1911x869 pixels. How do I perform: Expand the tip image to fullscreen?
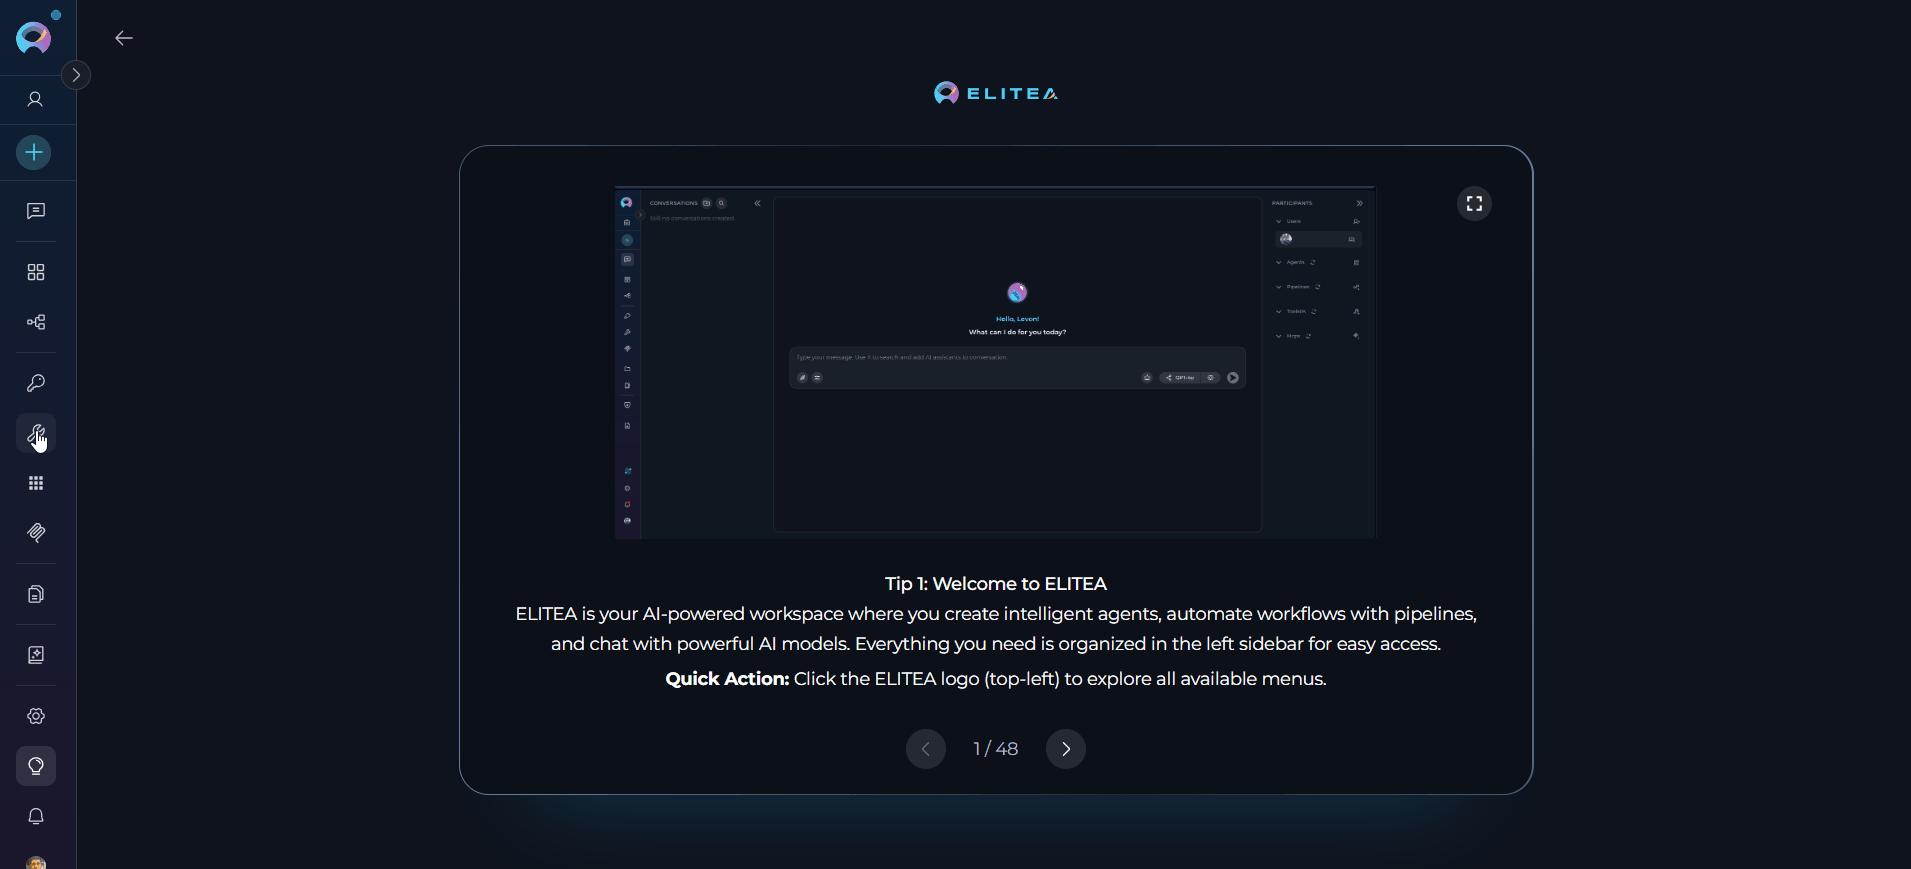pyautogui.click(x=1474, y=204)
